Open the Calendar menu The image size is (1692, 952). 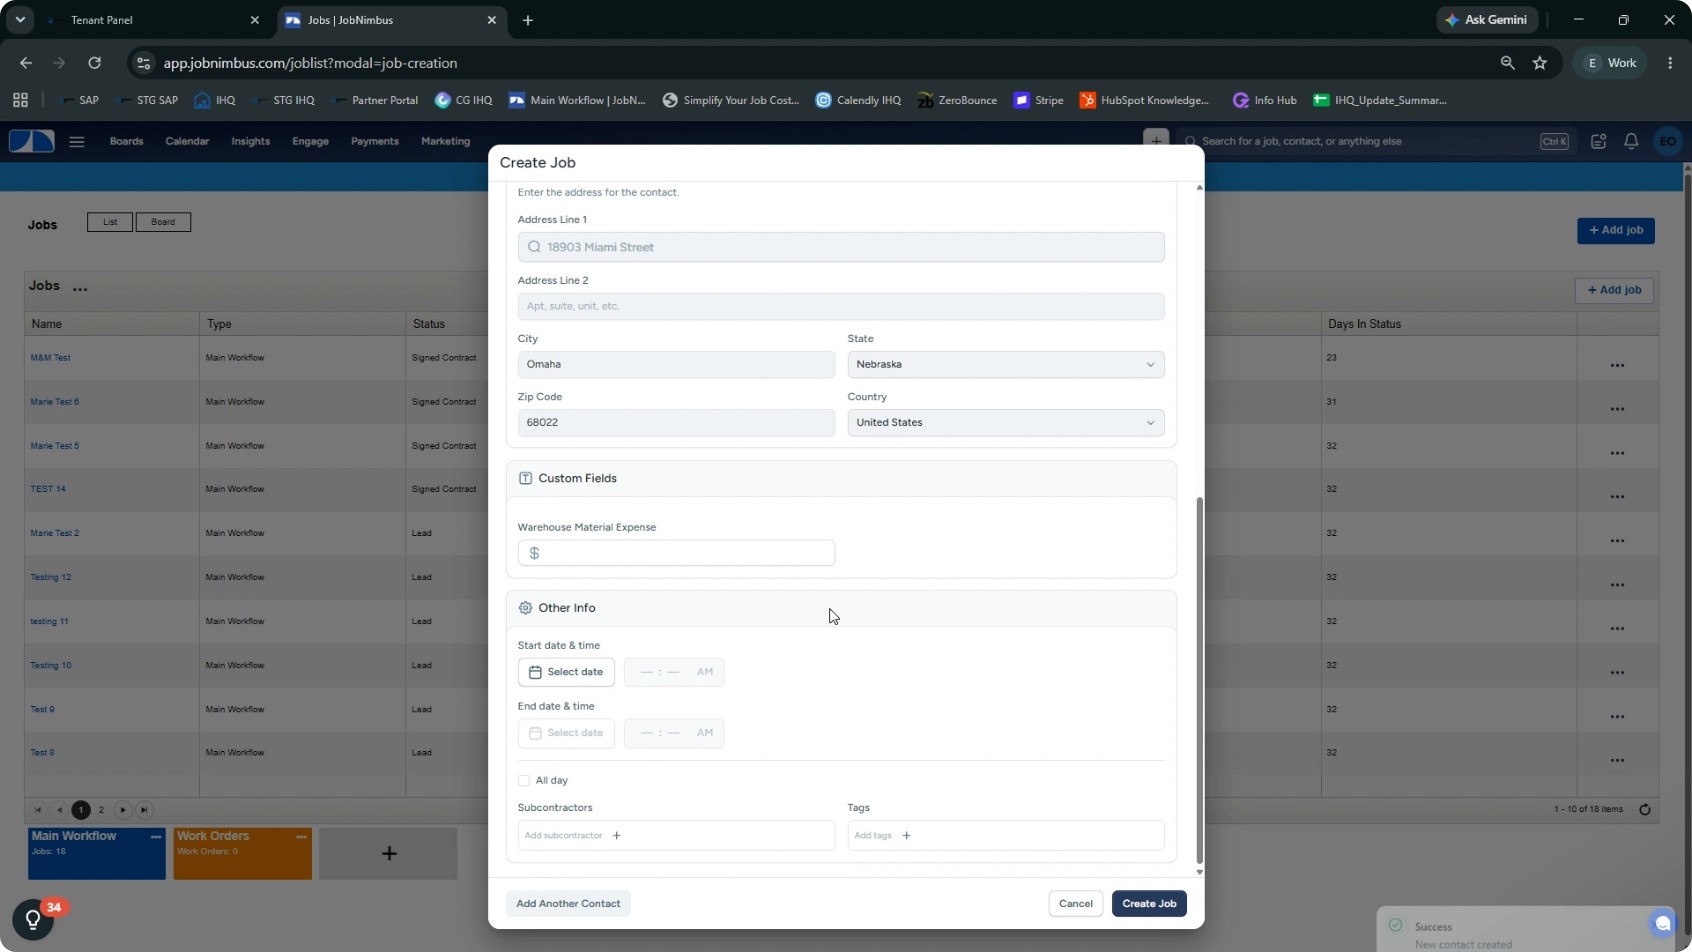(x=187, y=142)
